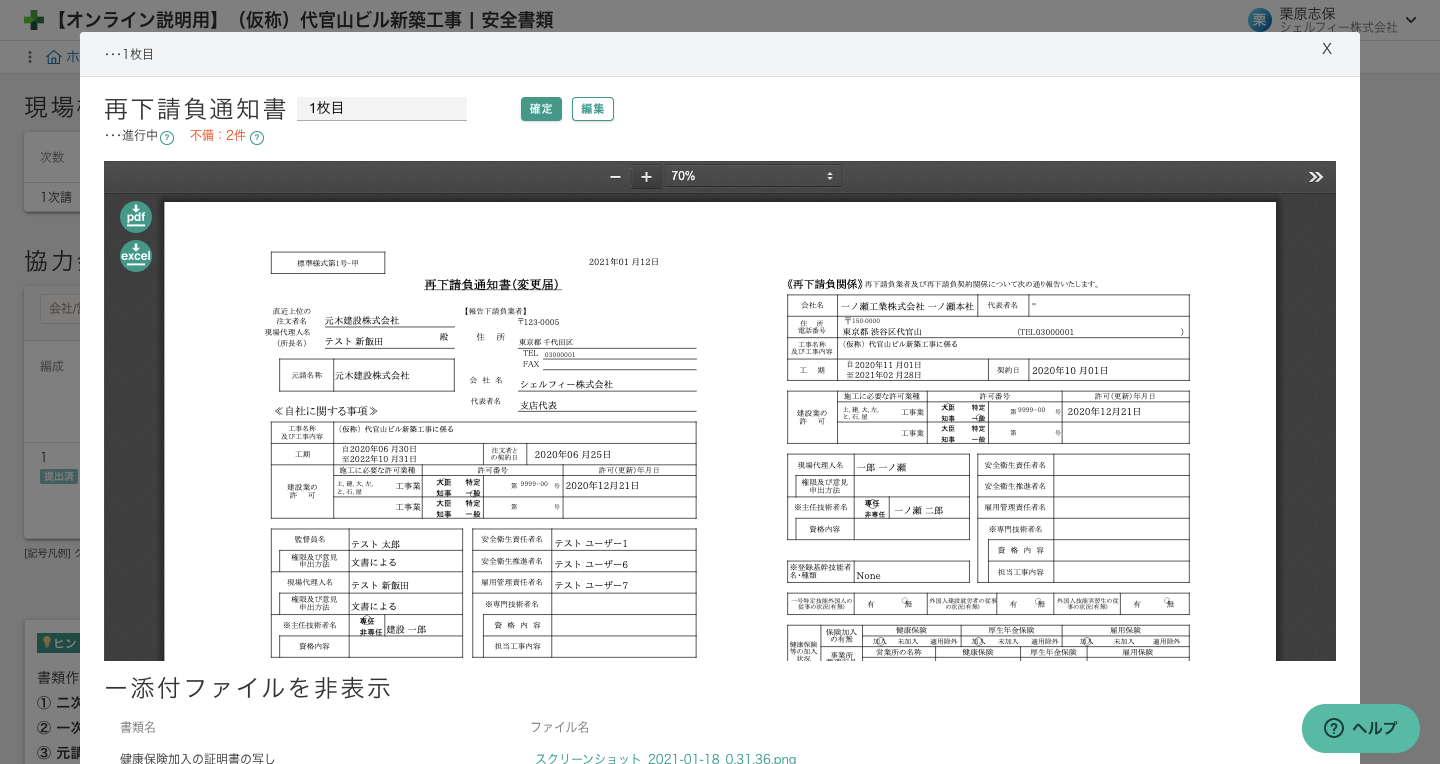Download the document as PDF
The height and width of the screenshot is (764, 1440).
(x=135, y=217)
